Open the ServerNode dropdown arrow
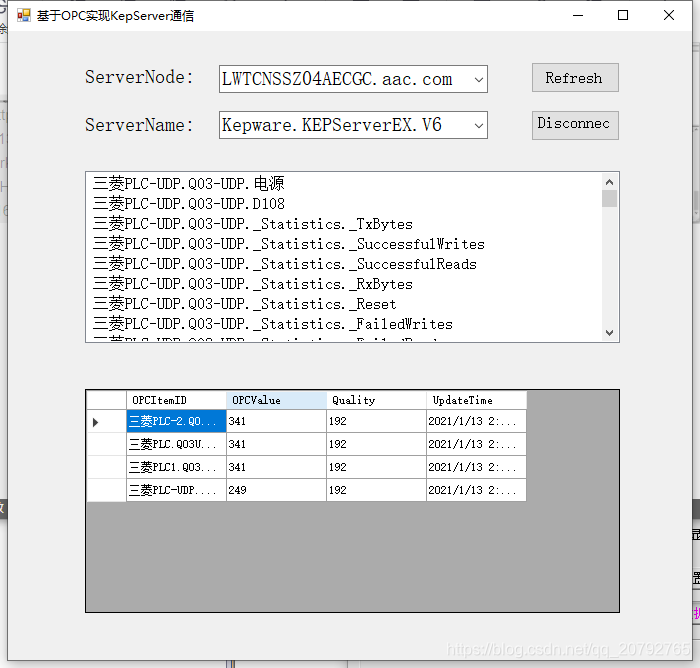 tap(479, 79)
